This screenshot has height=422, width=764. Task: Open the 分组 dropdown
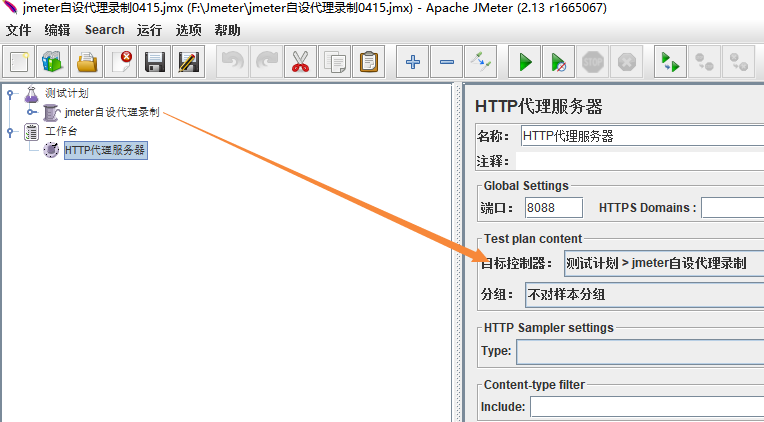645,294
